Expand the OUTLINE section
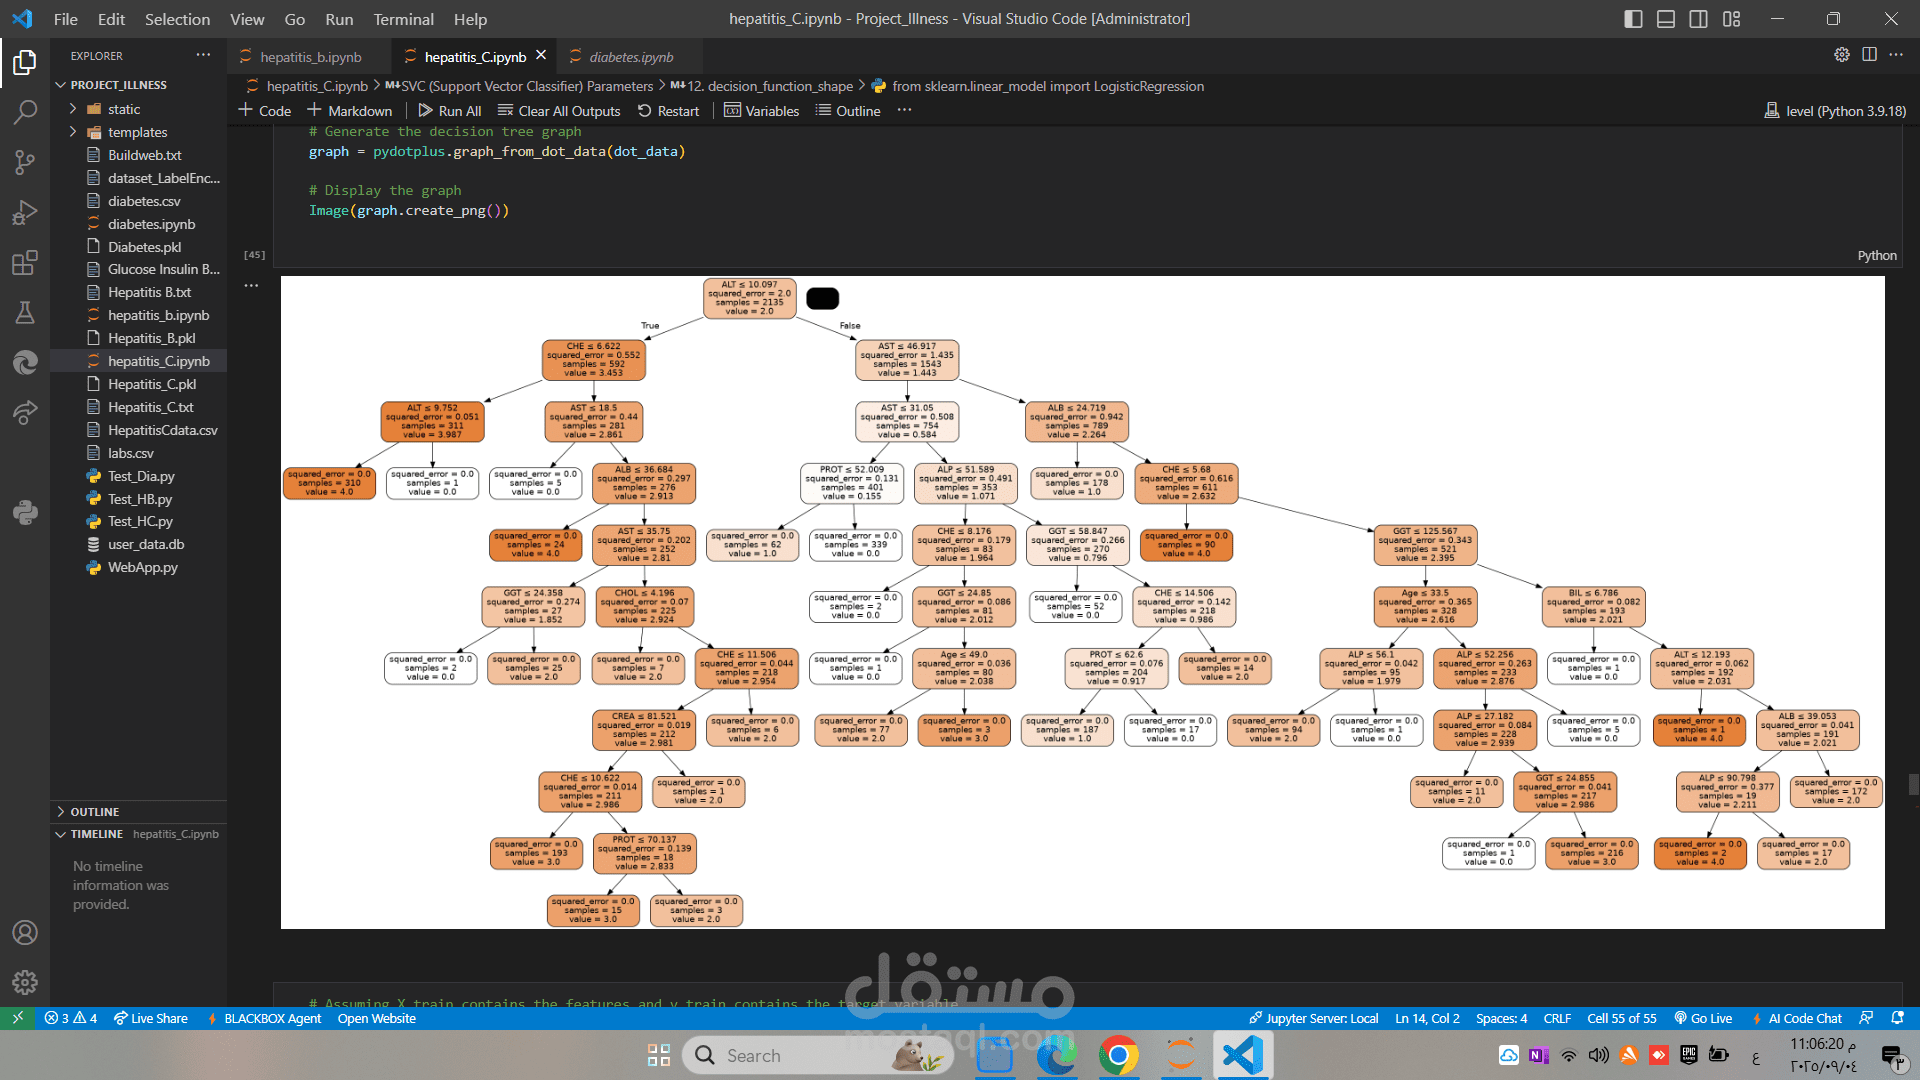Screen dimensions: 1920x1080 pyautogui.click(x=94, y=812)
